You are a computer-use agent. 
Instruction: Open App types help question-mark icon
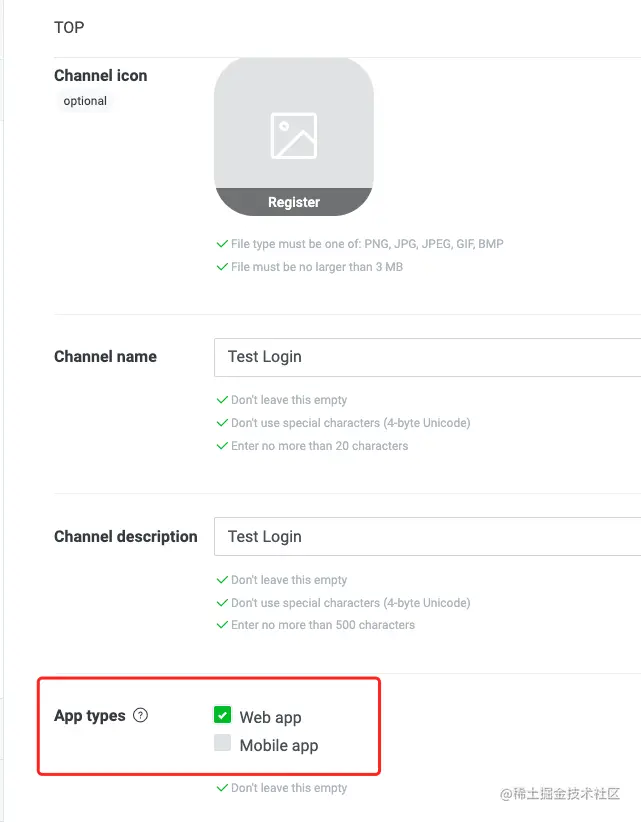(140, 715)
